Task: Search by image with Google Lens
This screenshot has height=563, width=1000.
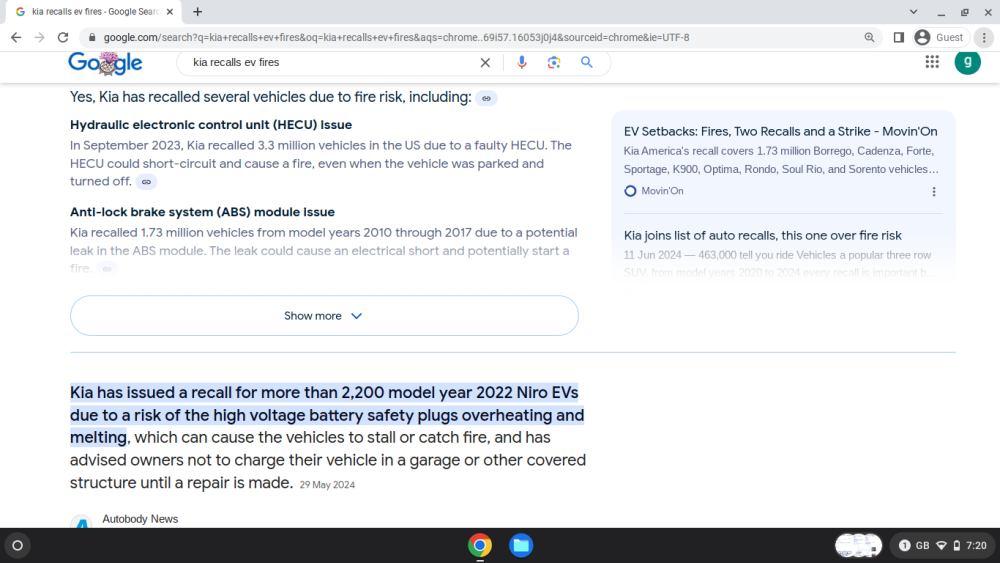Action: [554, 62]
